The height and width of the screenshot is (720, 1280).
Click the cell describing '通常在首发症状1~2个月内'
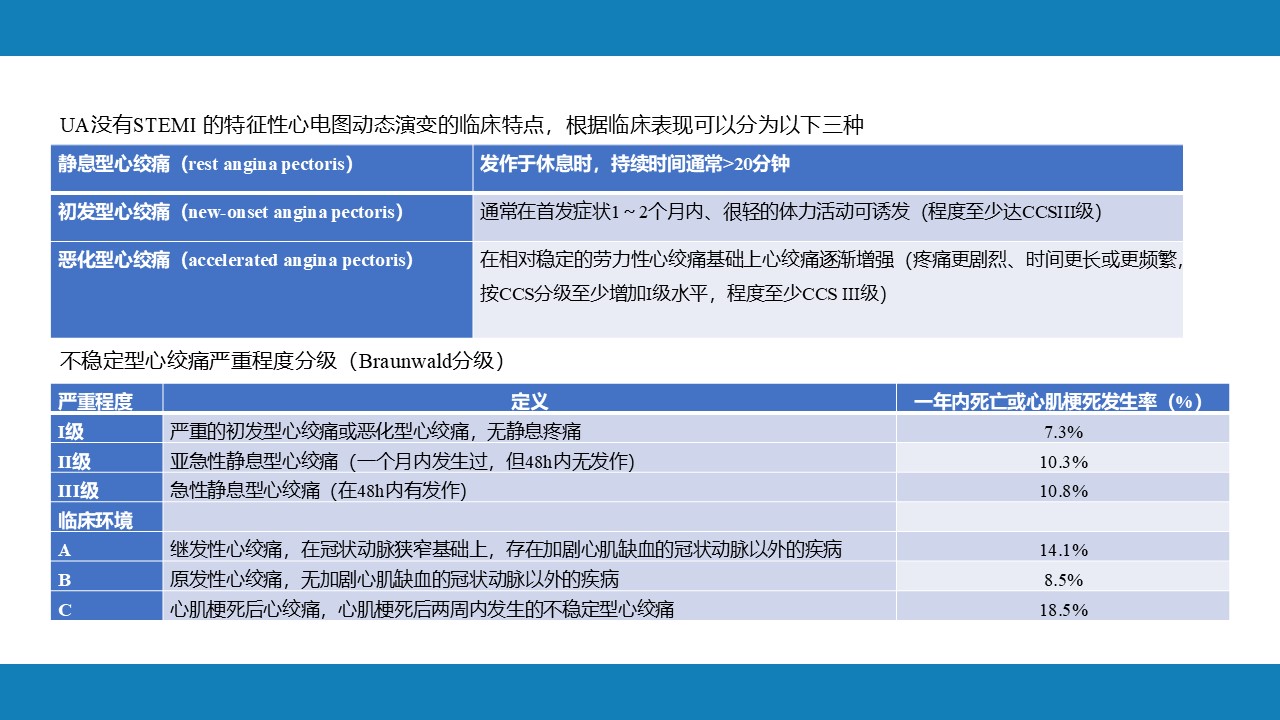(828, 216)
